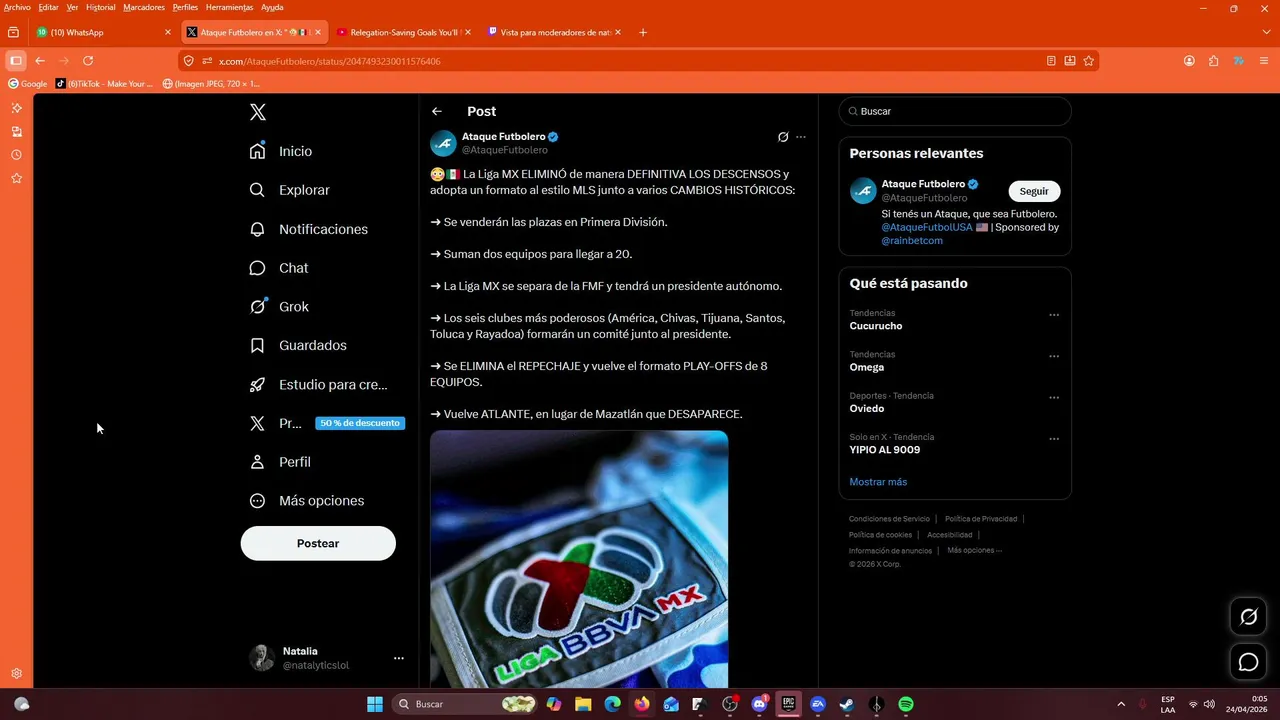Open a new browser tab
The height and width of the screenshot is (720, 1280).
pyautogui.click(x=643, y=32)
